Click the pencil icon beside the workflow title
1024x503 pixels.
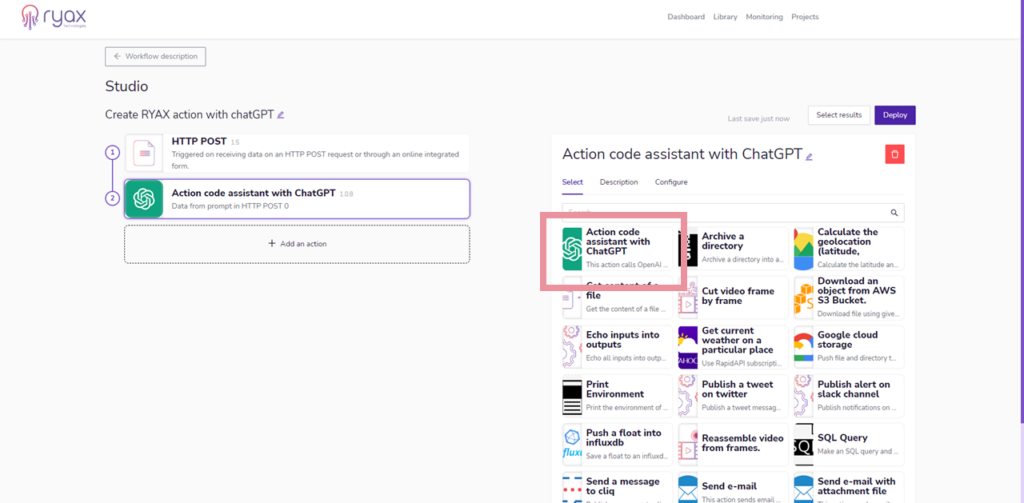point(281,115)
